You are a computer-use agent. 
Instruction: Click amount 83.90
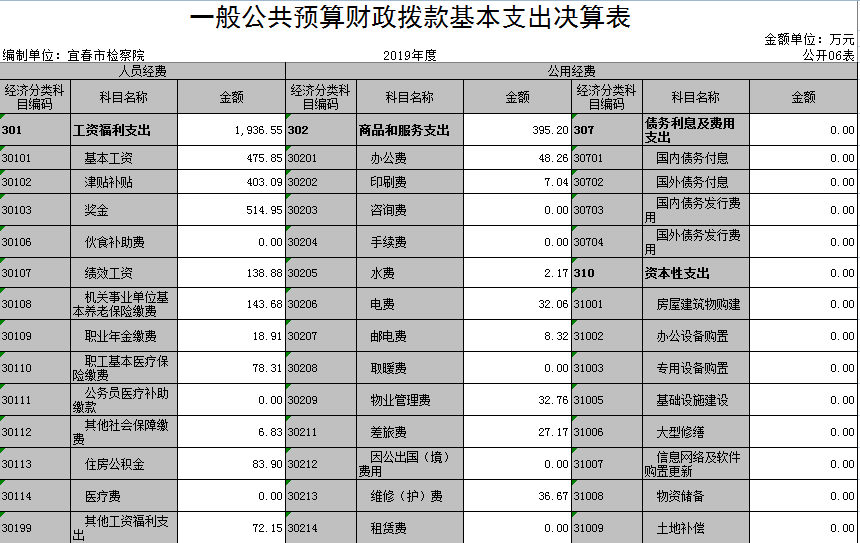pyautogui.click(x=231, y=464)
